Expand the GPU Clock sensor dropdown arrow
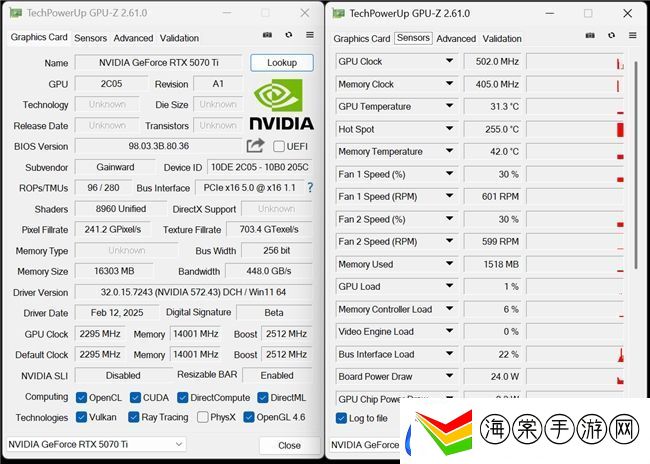Viewport: 650px width, 464px height. (449, 61)
